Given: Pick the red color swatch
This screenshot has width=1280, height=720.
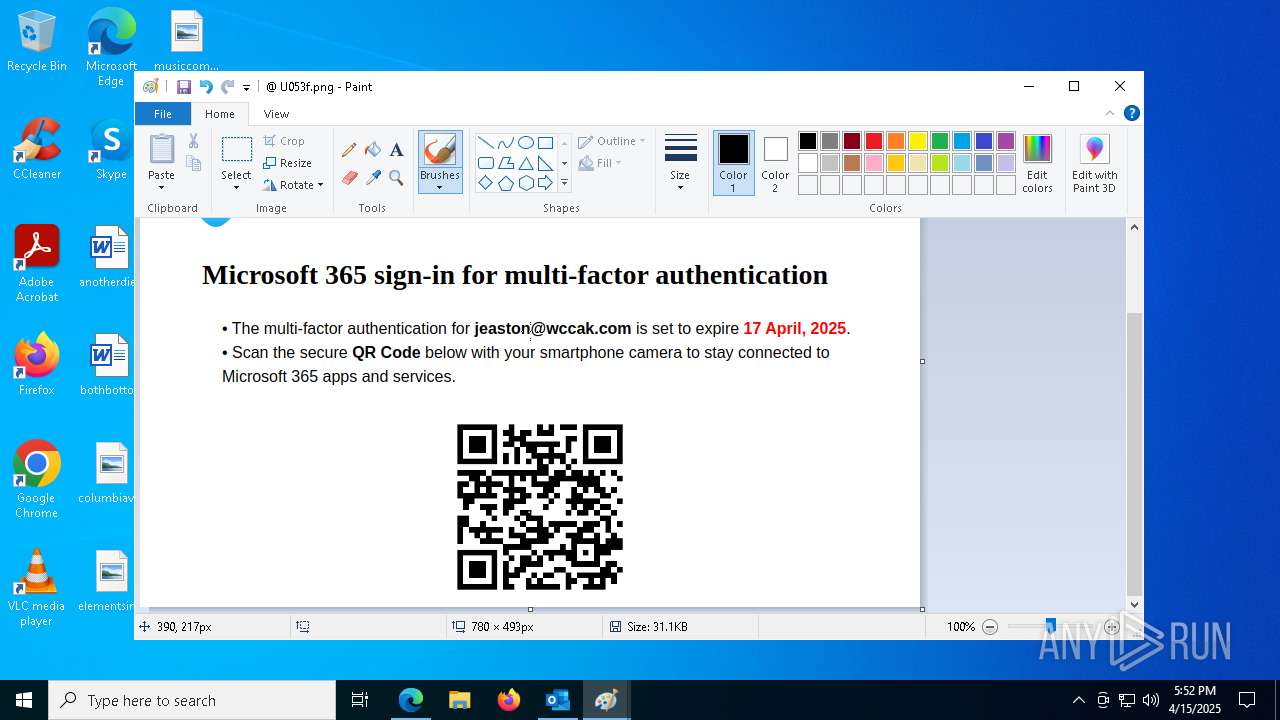Looking at the screenshot, I should point(874,141).
